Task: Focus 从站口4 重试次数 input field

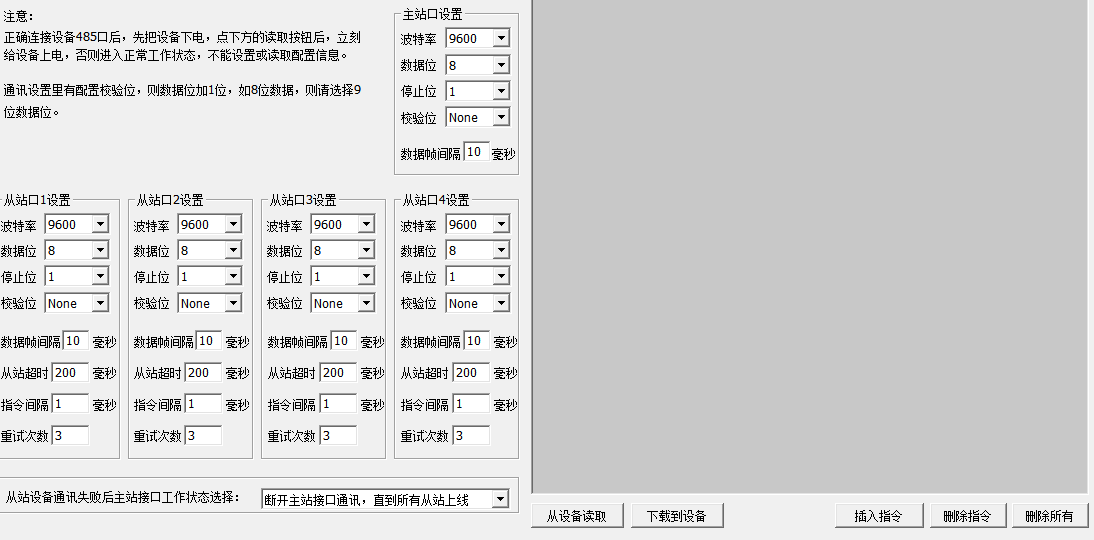Action: pyautogui.click(x=471, y=435)
